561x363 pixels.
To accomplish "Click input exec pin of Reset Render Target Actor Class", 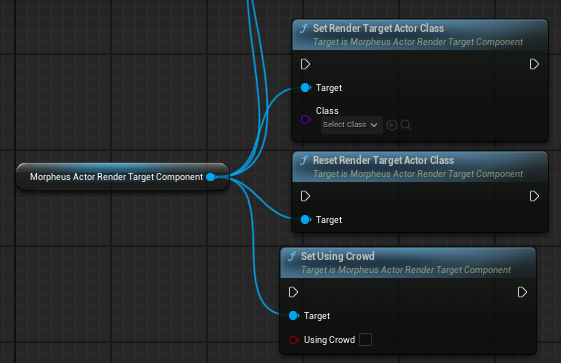I will [x=305, y=196].
